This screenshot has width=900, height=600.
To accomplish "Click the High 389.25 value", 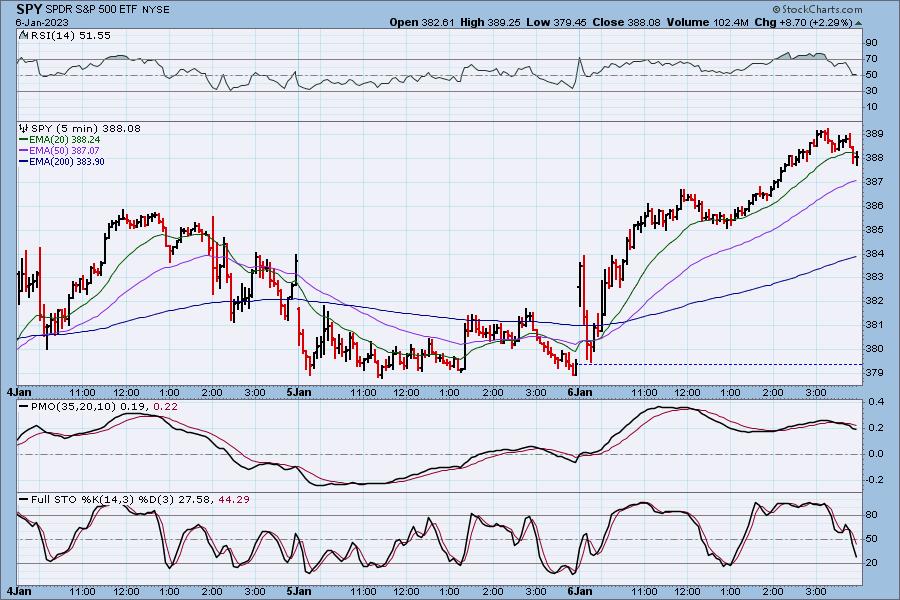I will pyautogui.click(x=490, y=22).
